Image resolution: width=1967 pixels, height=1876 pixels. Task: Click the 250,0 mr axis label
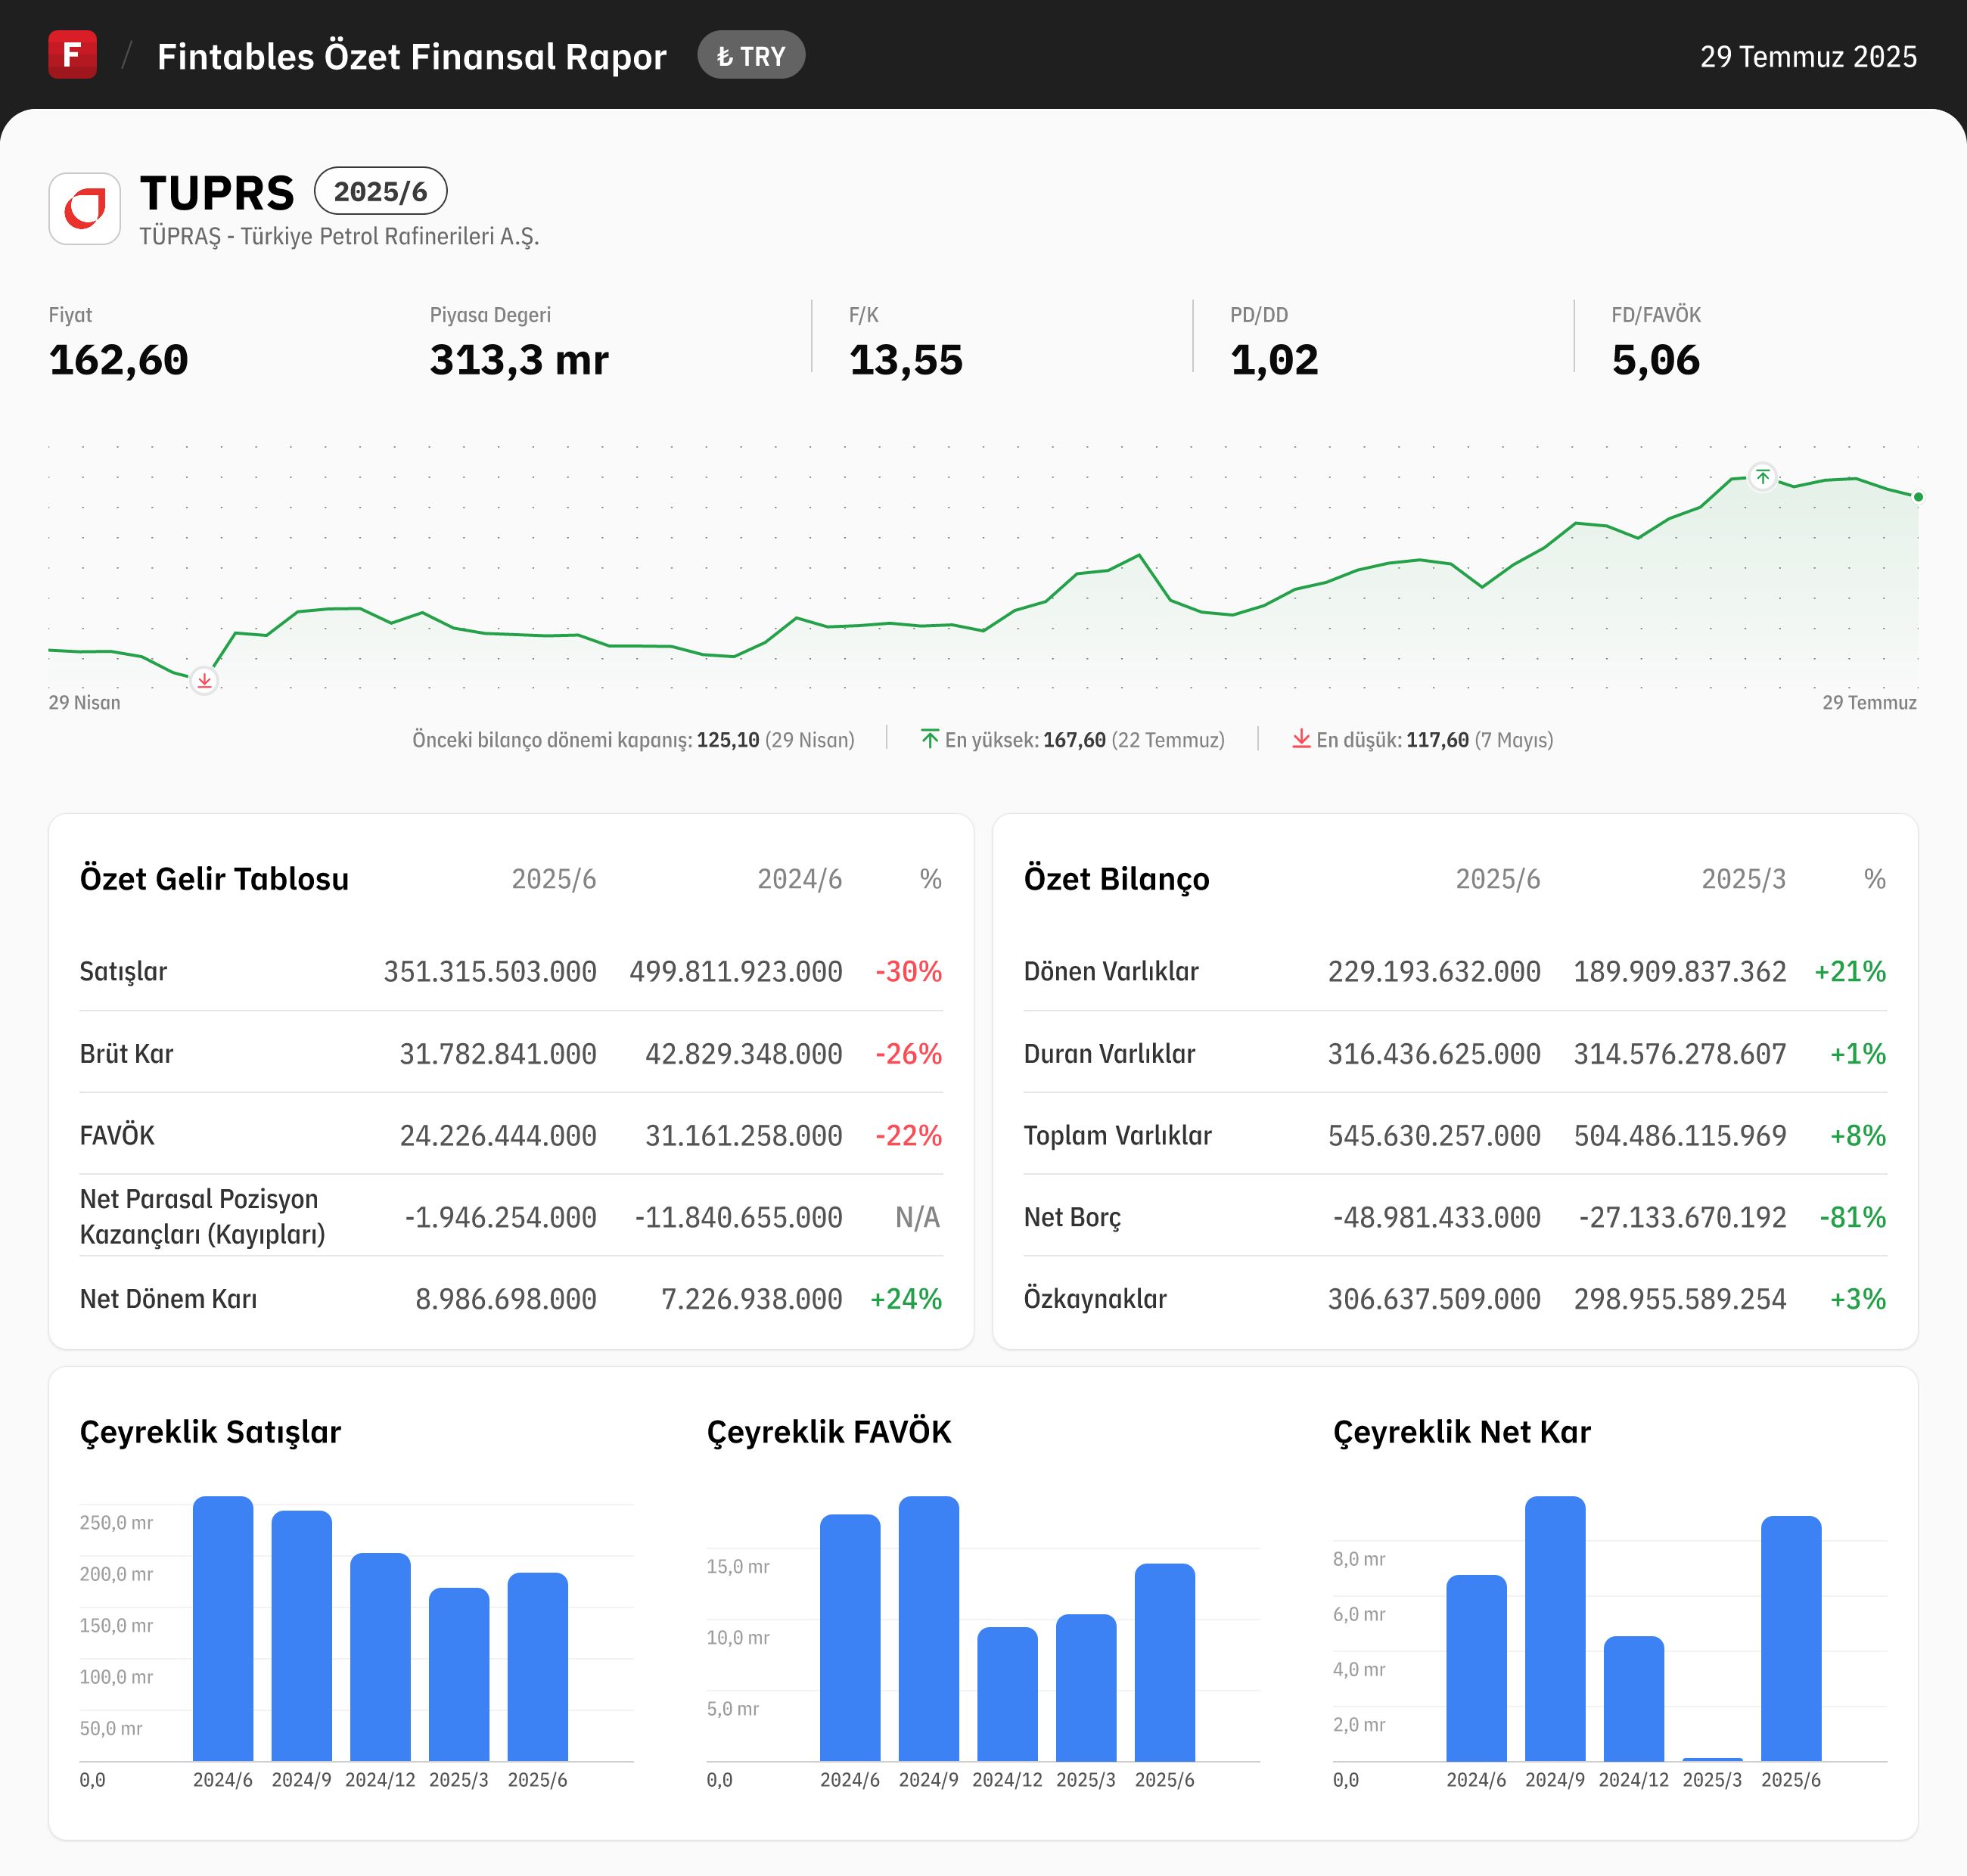click(x=116, y=1523)
